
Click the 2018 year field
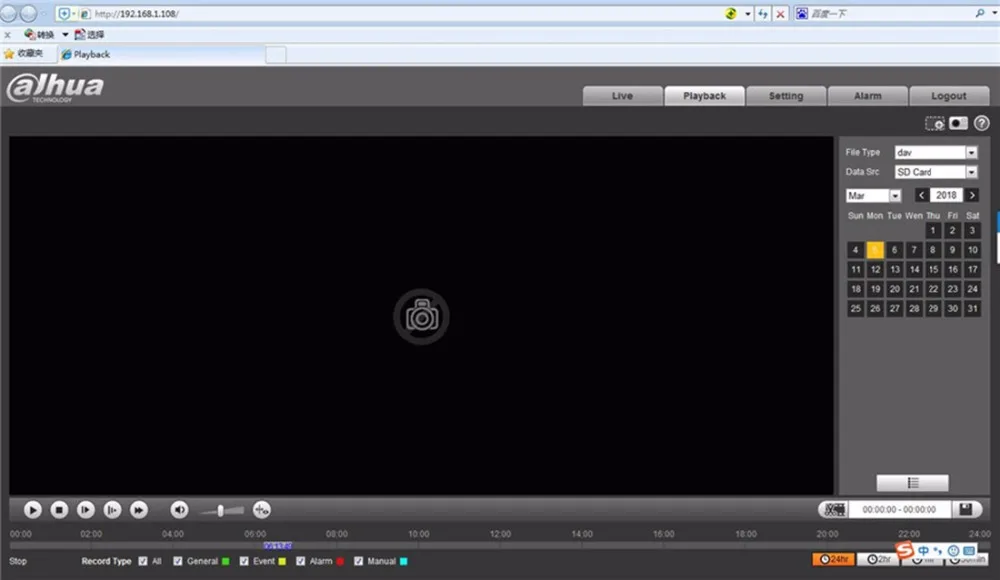946,195
